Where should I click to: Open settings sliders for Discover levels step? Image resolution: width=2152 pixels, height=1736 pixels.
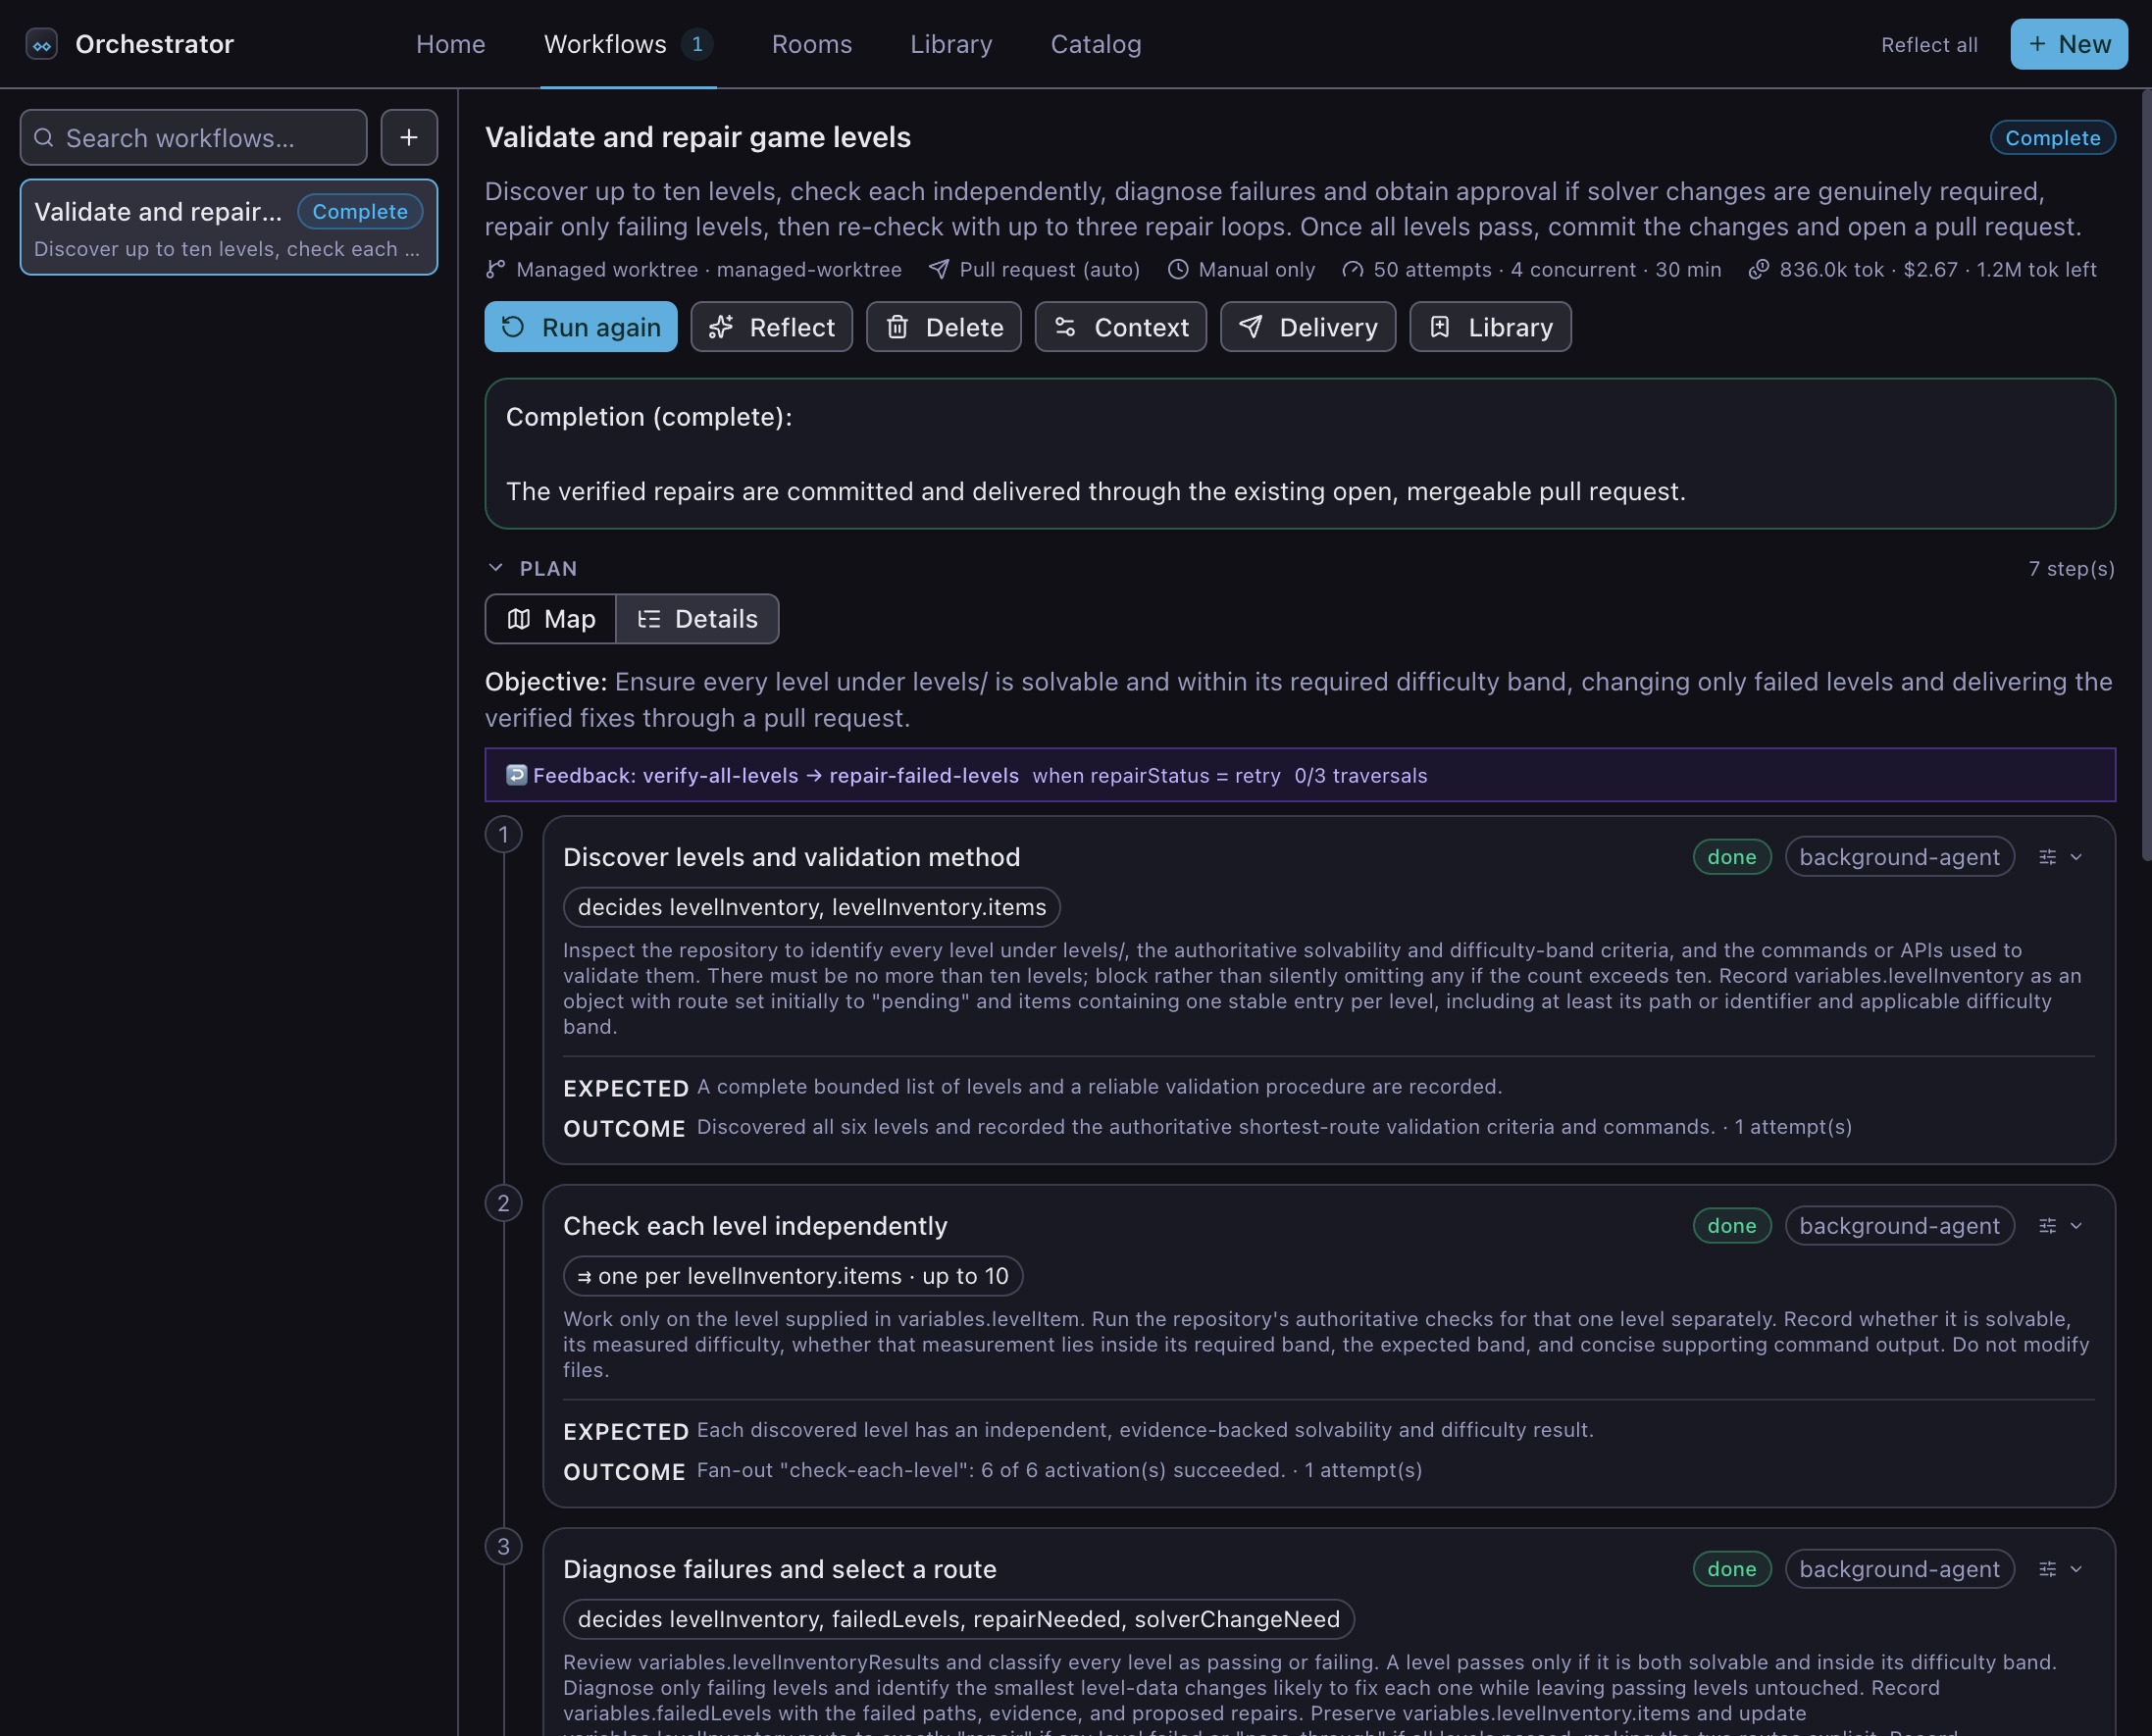[x=2047, y=857]
